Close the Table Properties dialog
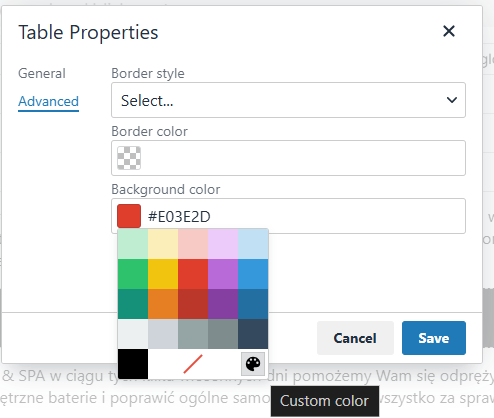Image resolution: width=494 pixels, height=418 pixels. [449, 31]
